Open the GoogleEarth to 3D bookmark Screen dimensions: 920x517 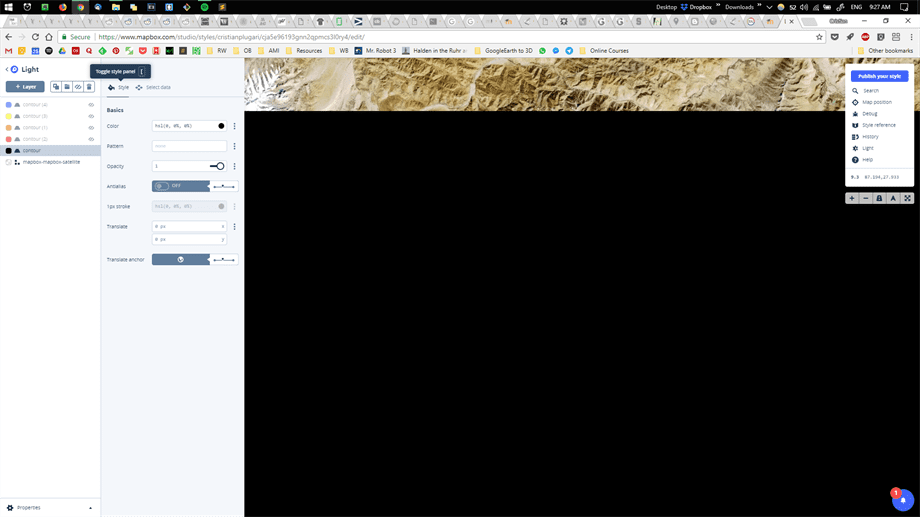tap(503, 51)
